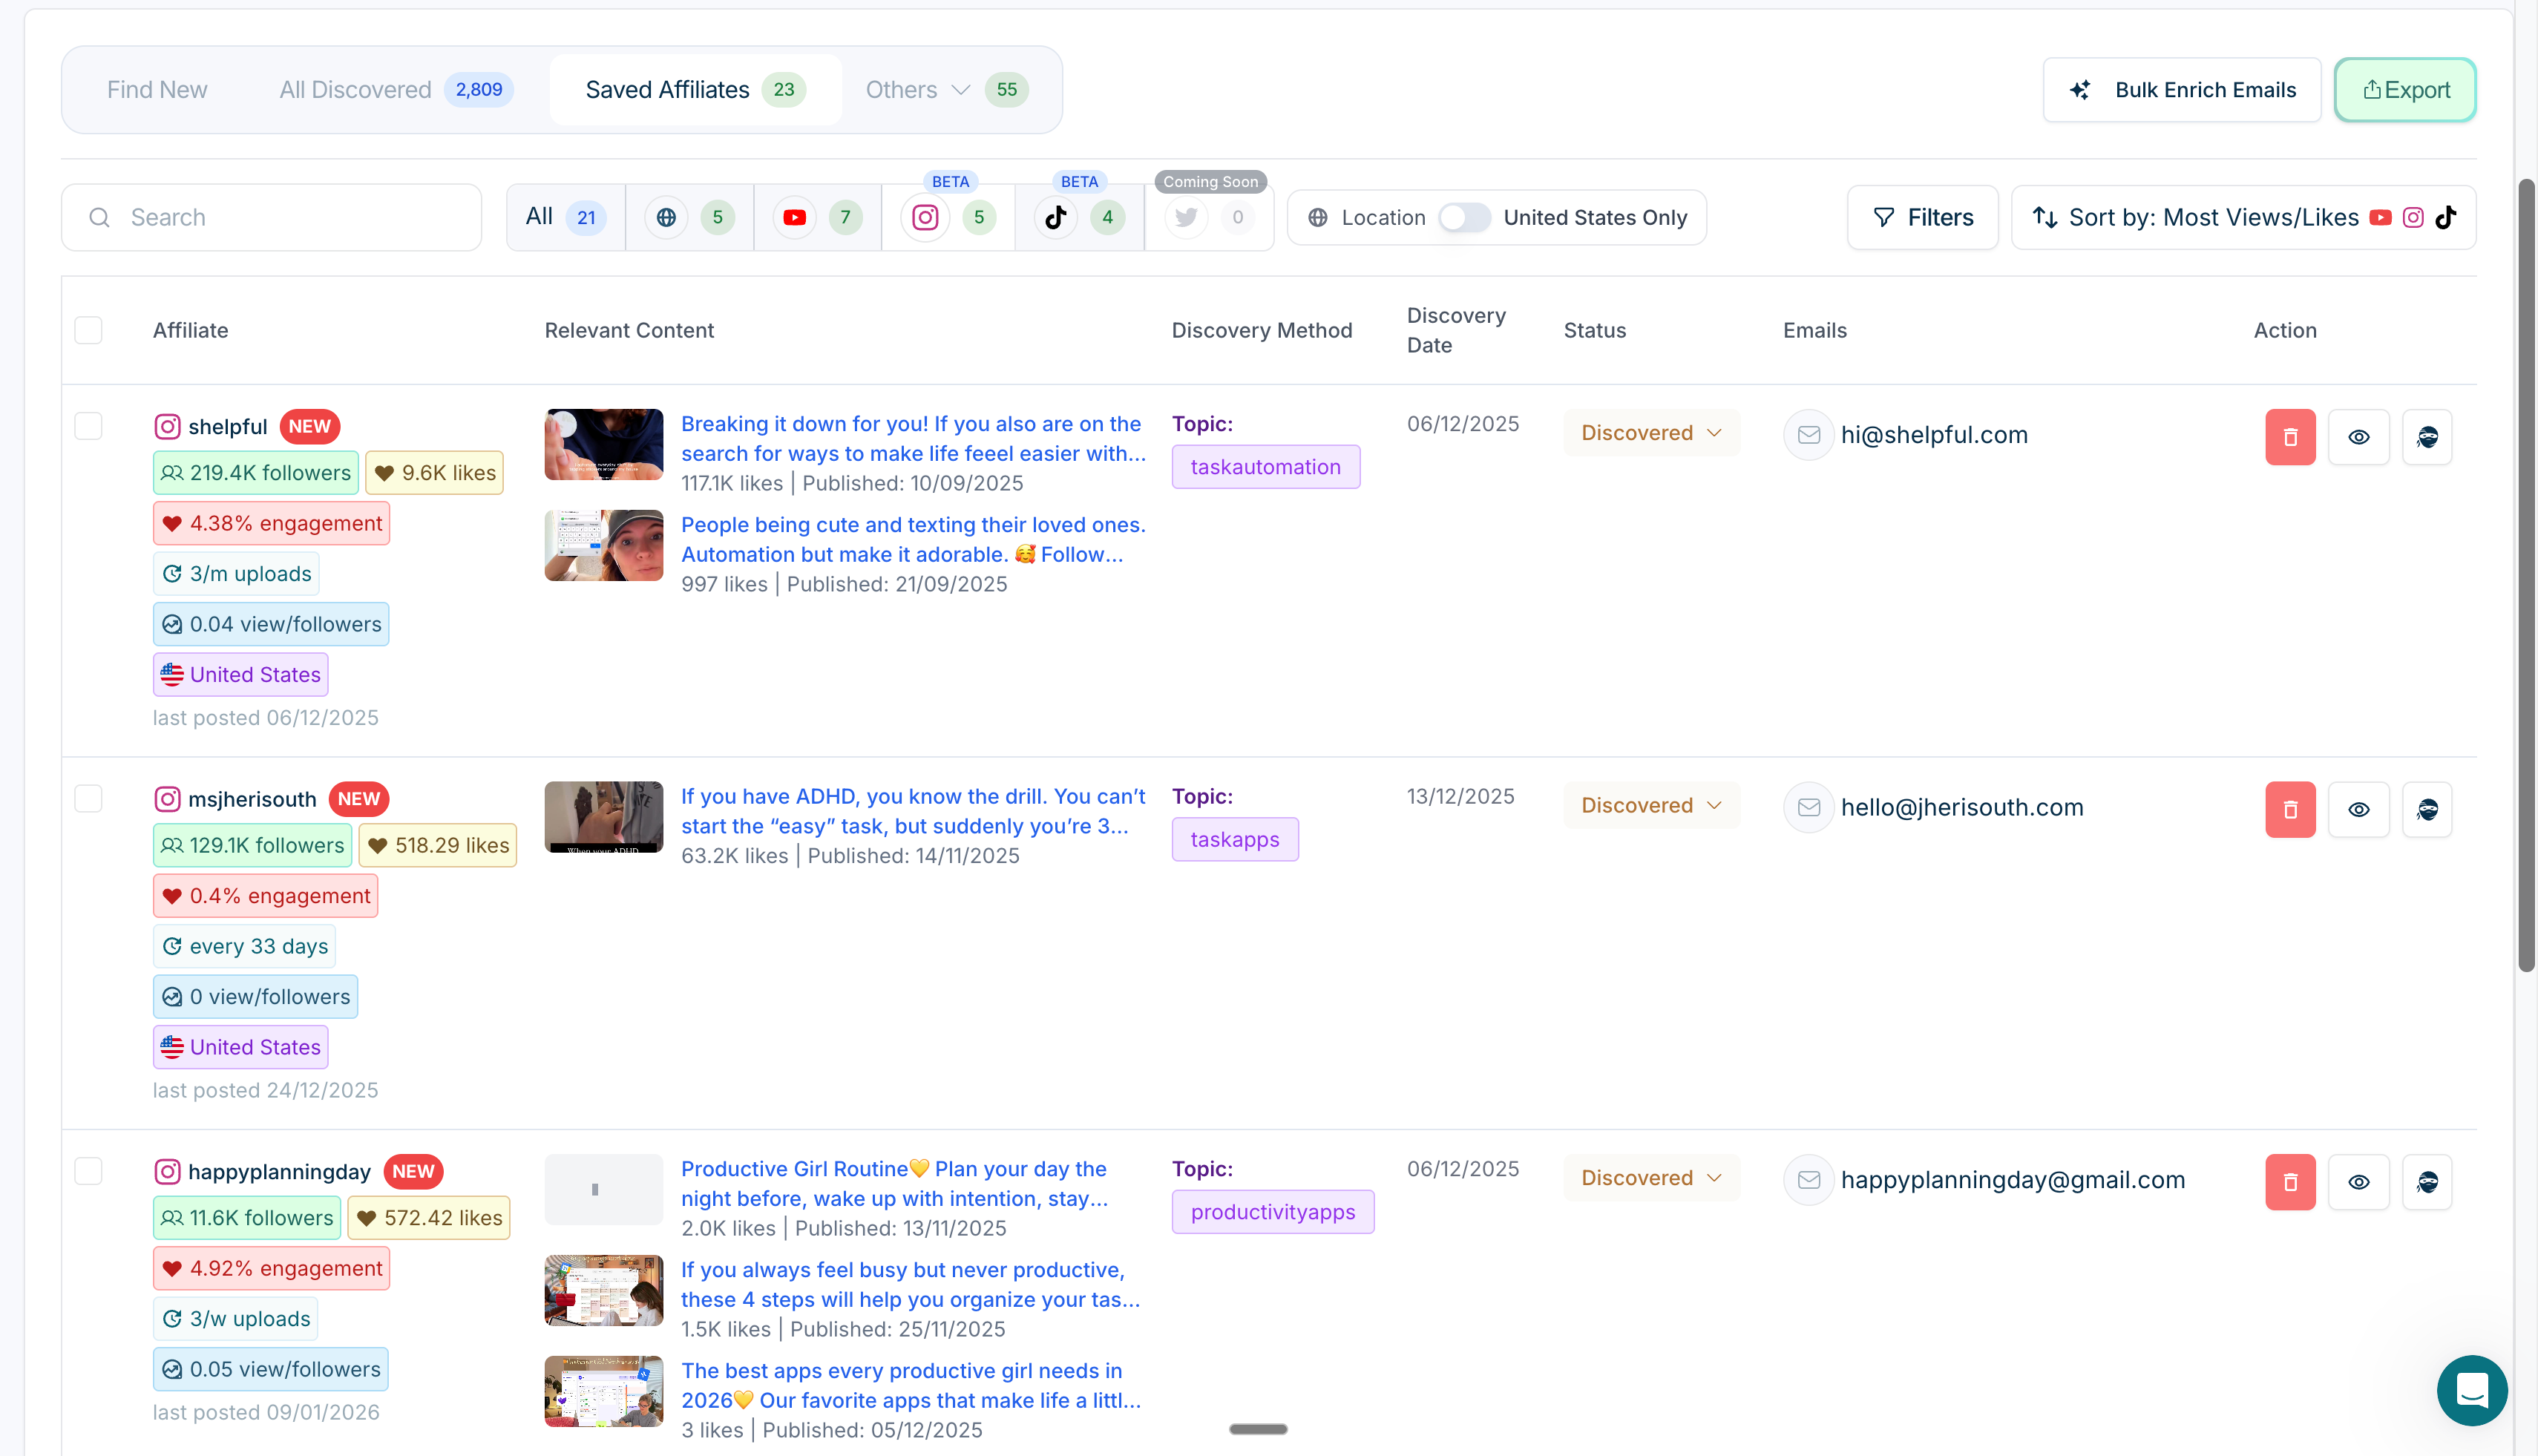Click the trash delete icon for msjherisouth

2290,809
